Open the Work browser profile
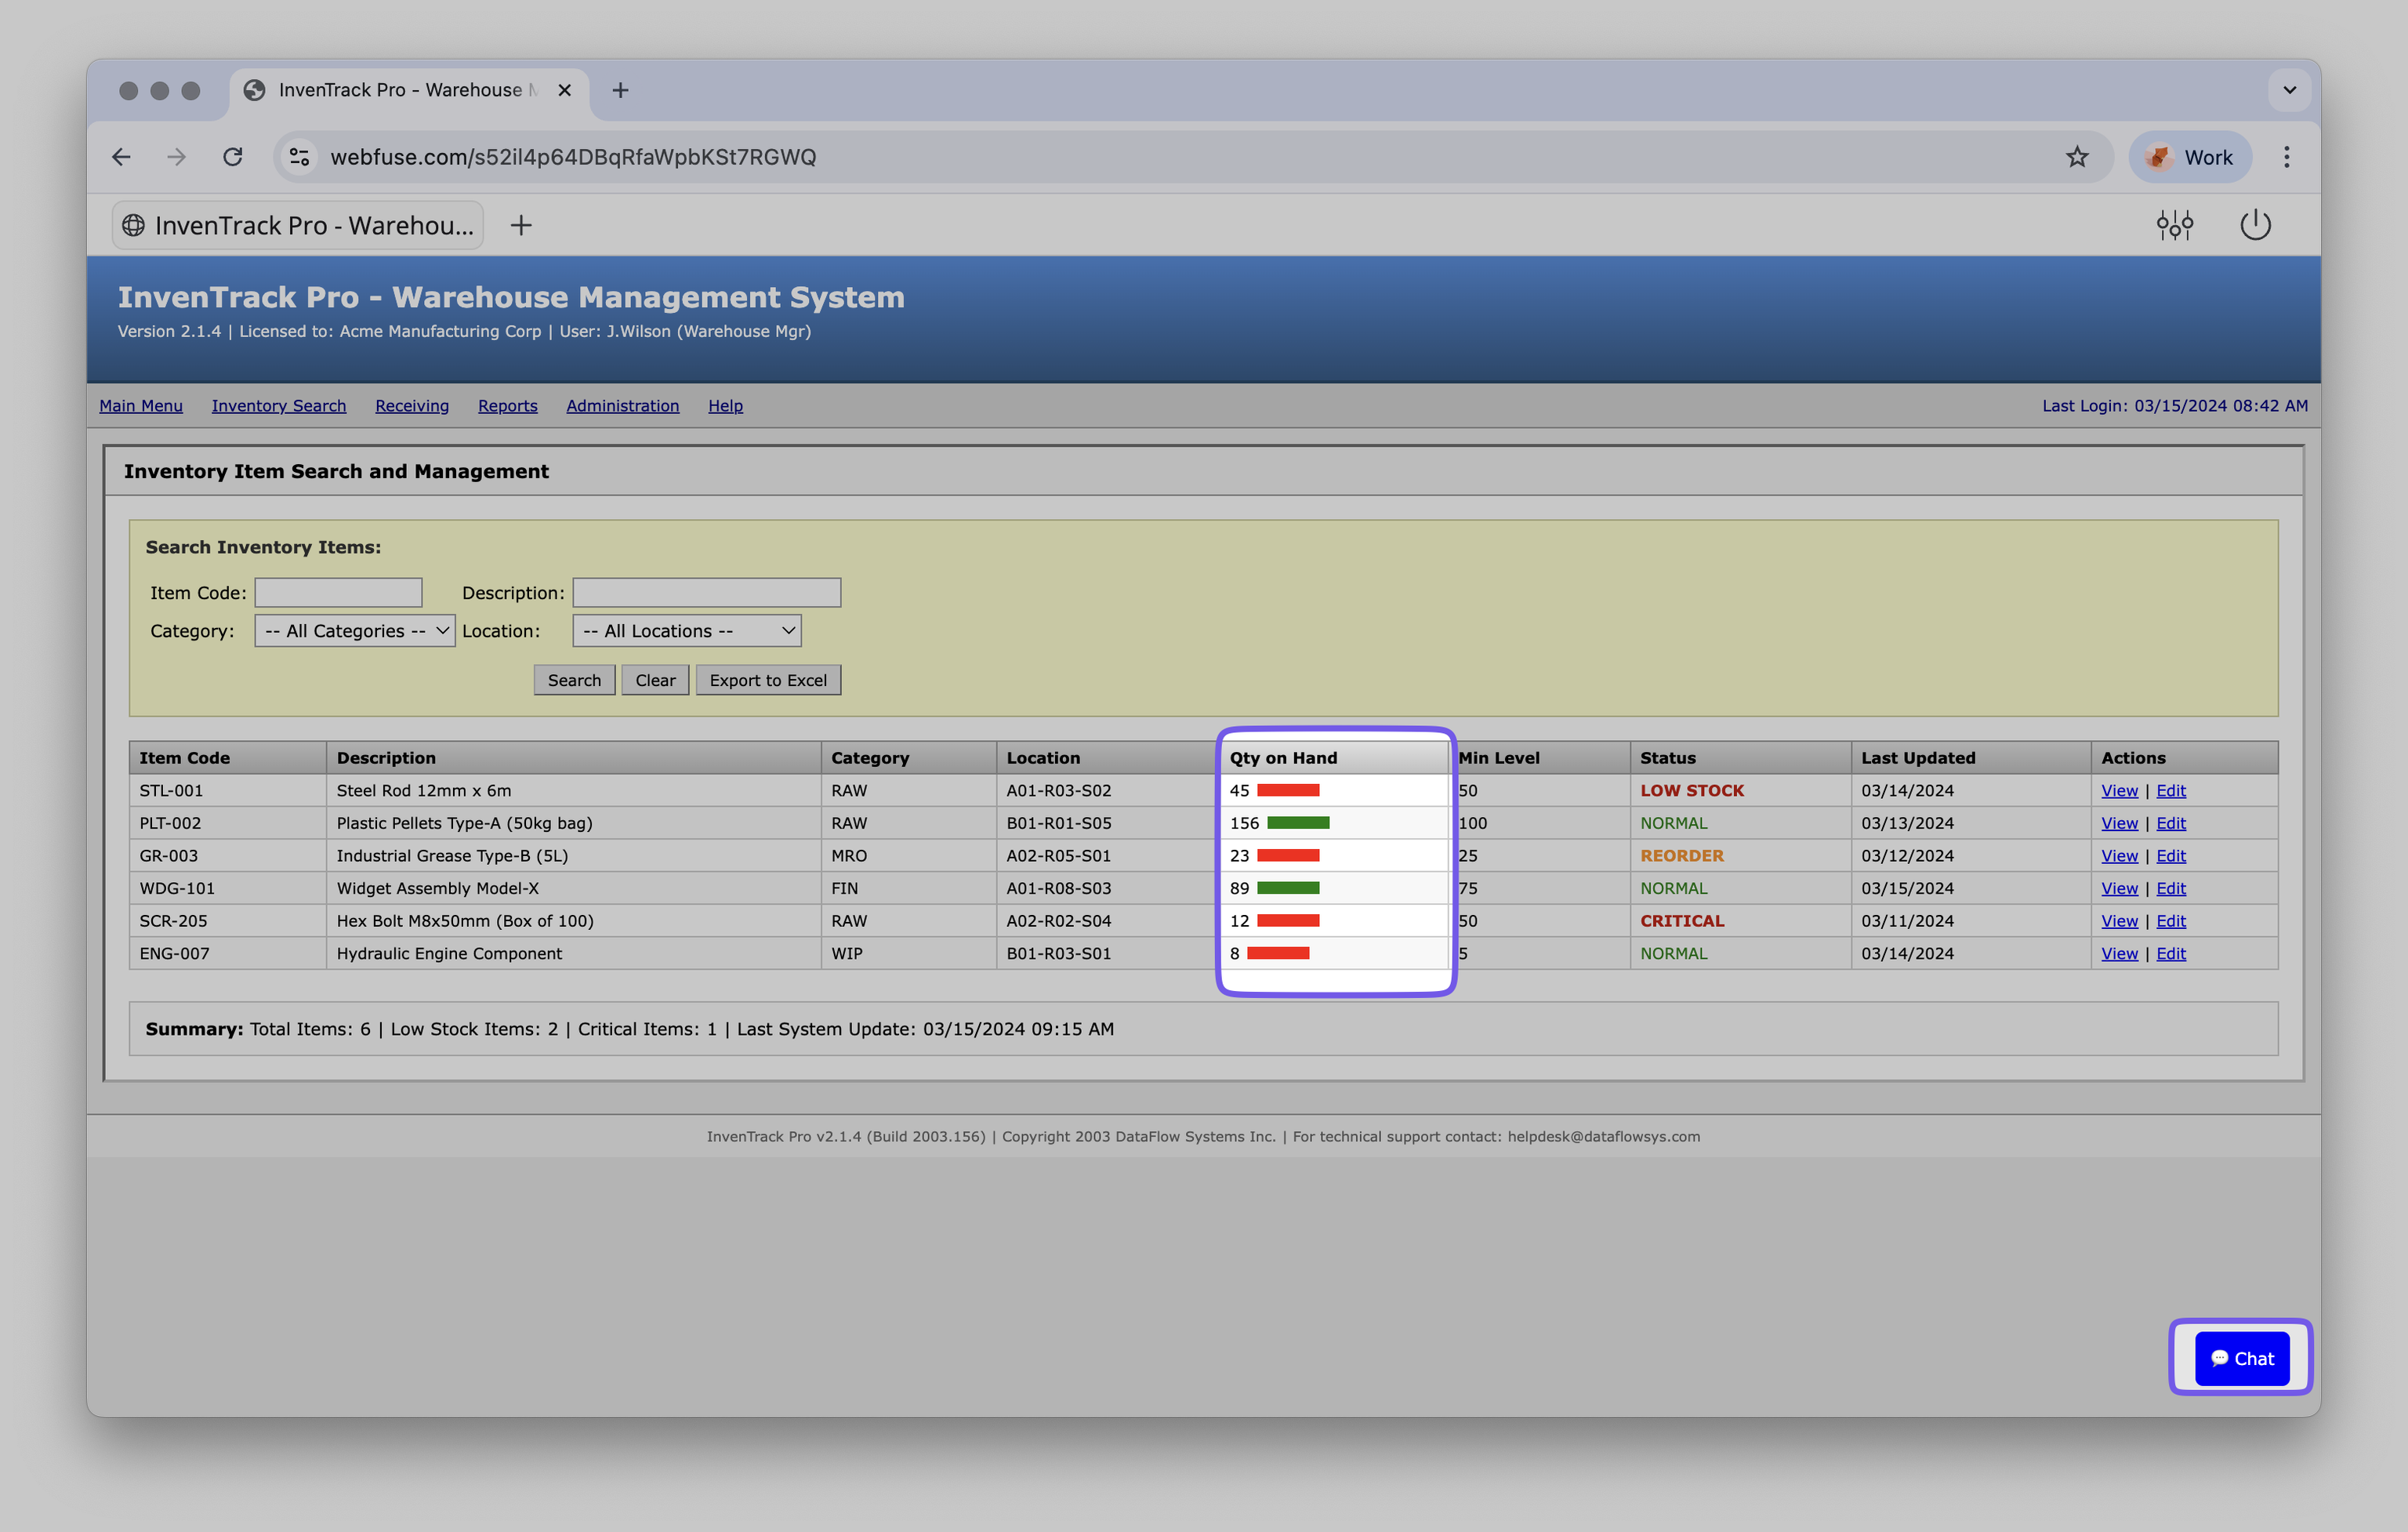The height and width of the screenshot is (1532, 2408). 2189,157
